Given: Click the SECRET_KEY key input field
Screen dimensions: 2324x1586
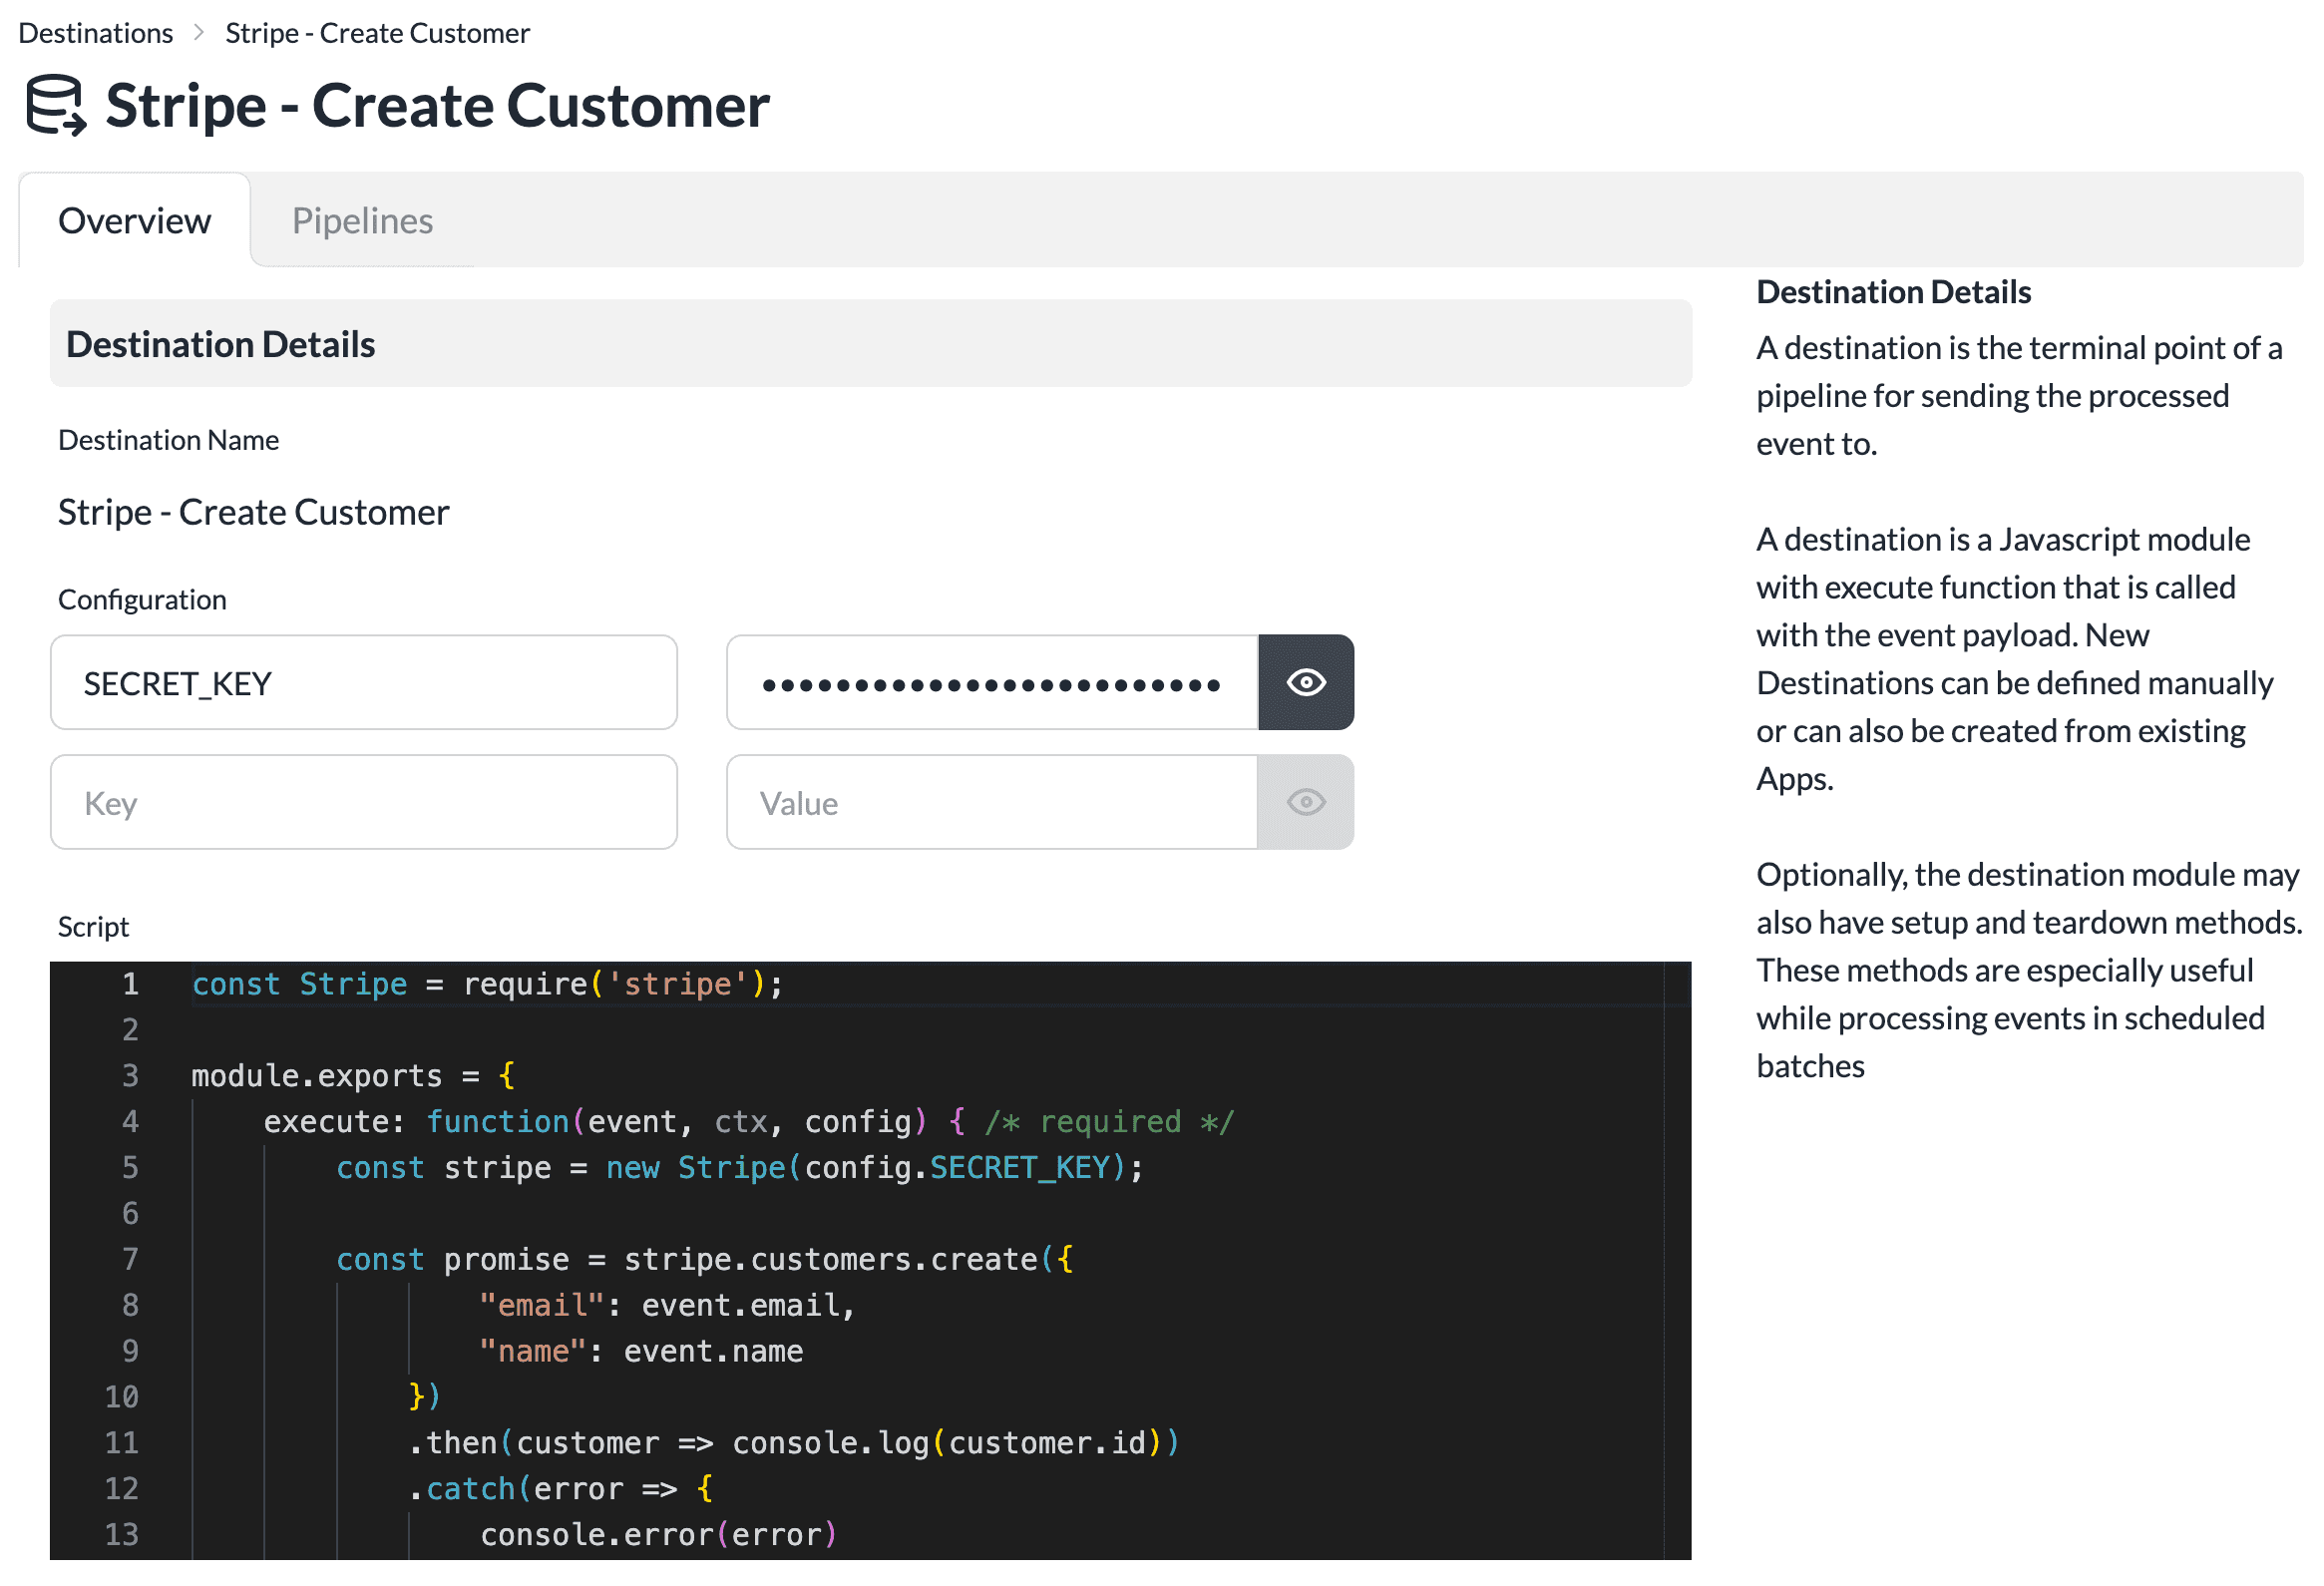Looking at the screenshot, I should click(x=364, y=683).
